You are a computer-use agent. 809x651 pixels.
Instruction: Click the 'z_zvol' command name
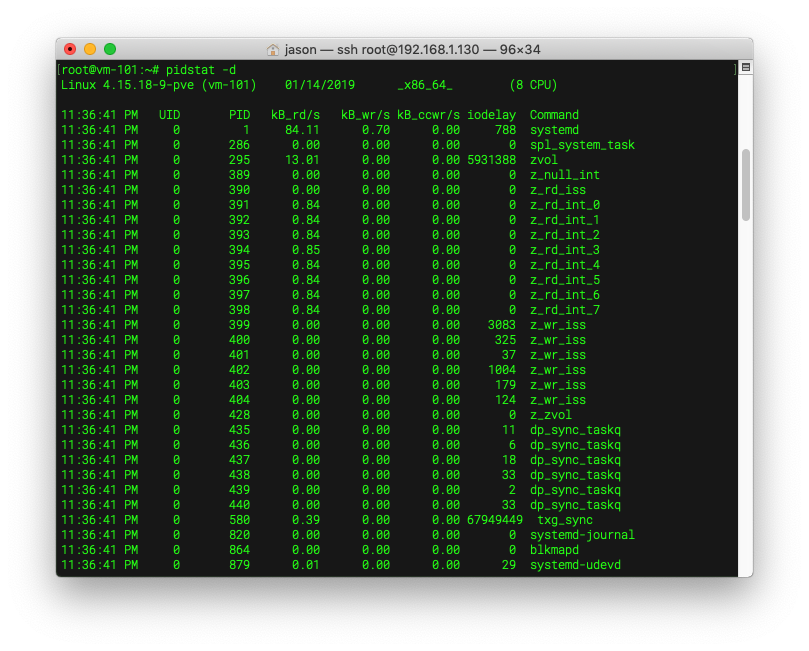551,415
